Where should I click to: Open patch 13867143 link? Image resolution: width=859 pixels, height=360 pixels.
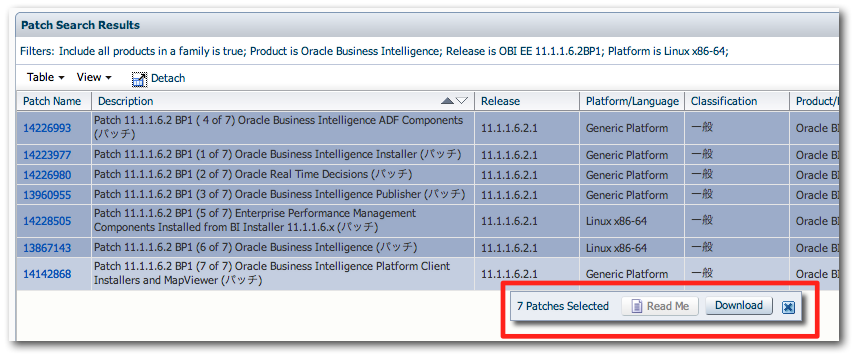tap(47, 248)
